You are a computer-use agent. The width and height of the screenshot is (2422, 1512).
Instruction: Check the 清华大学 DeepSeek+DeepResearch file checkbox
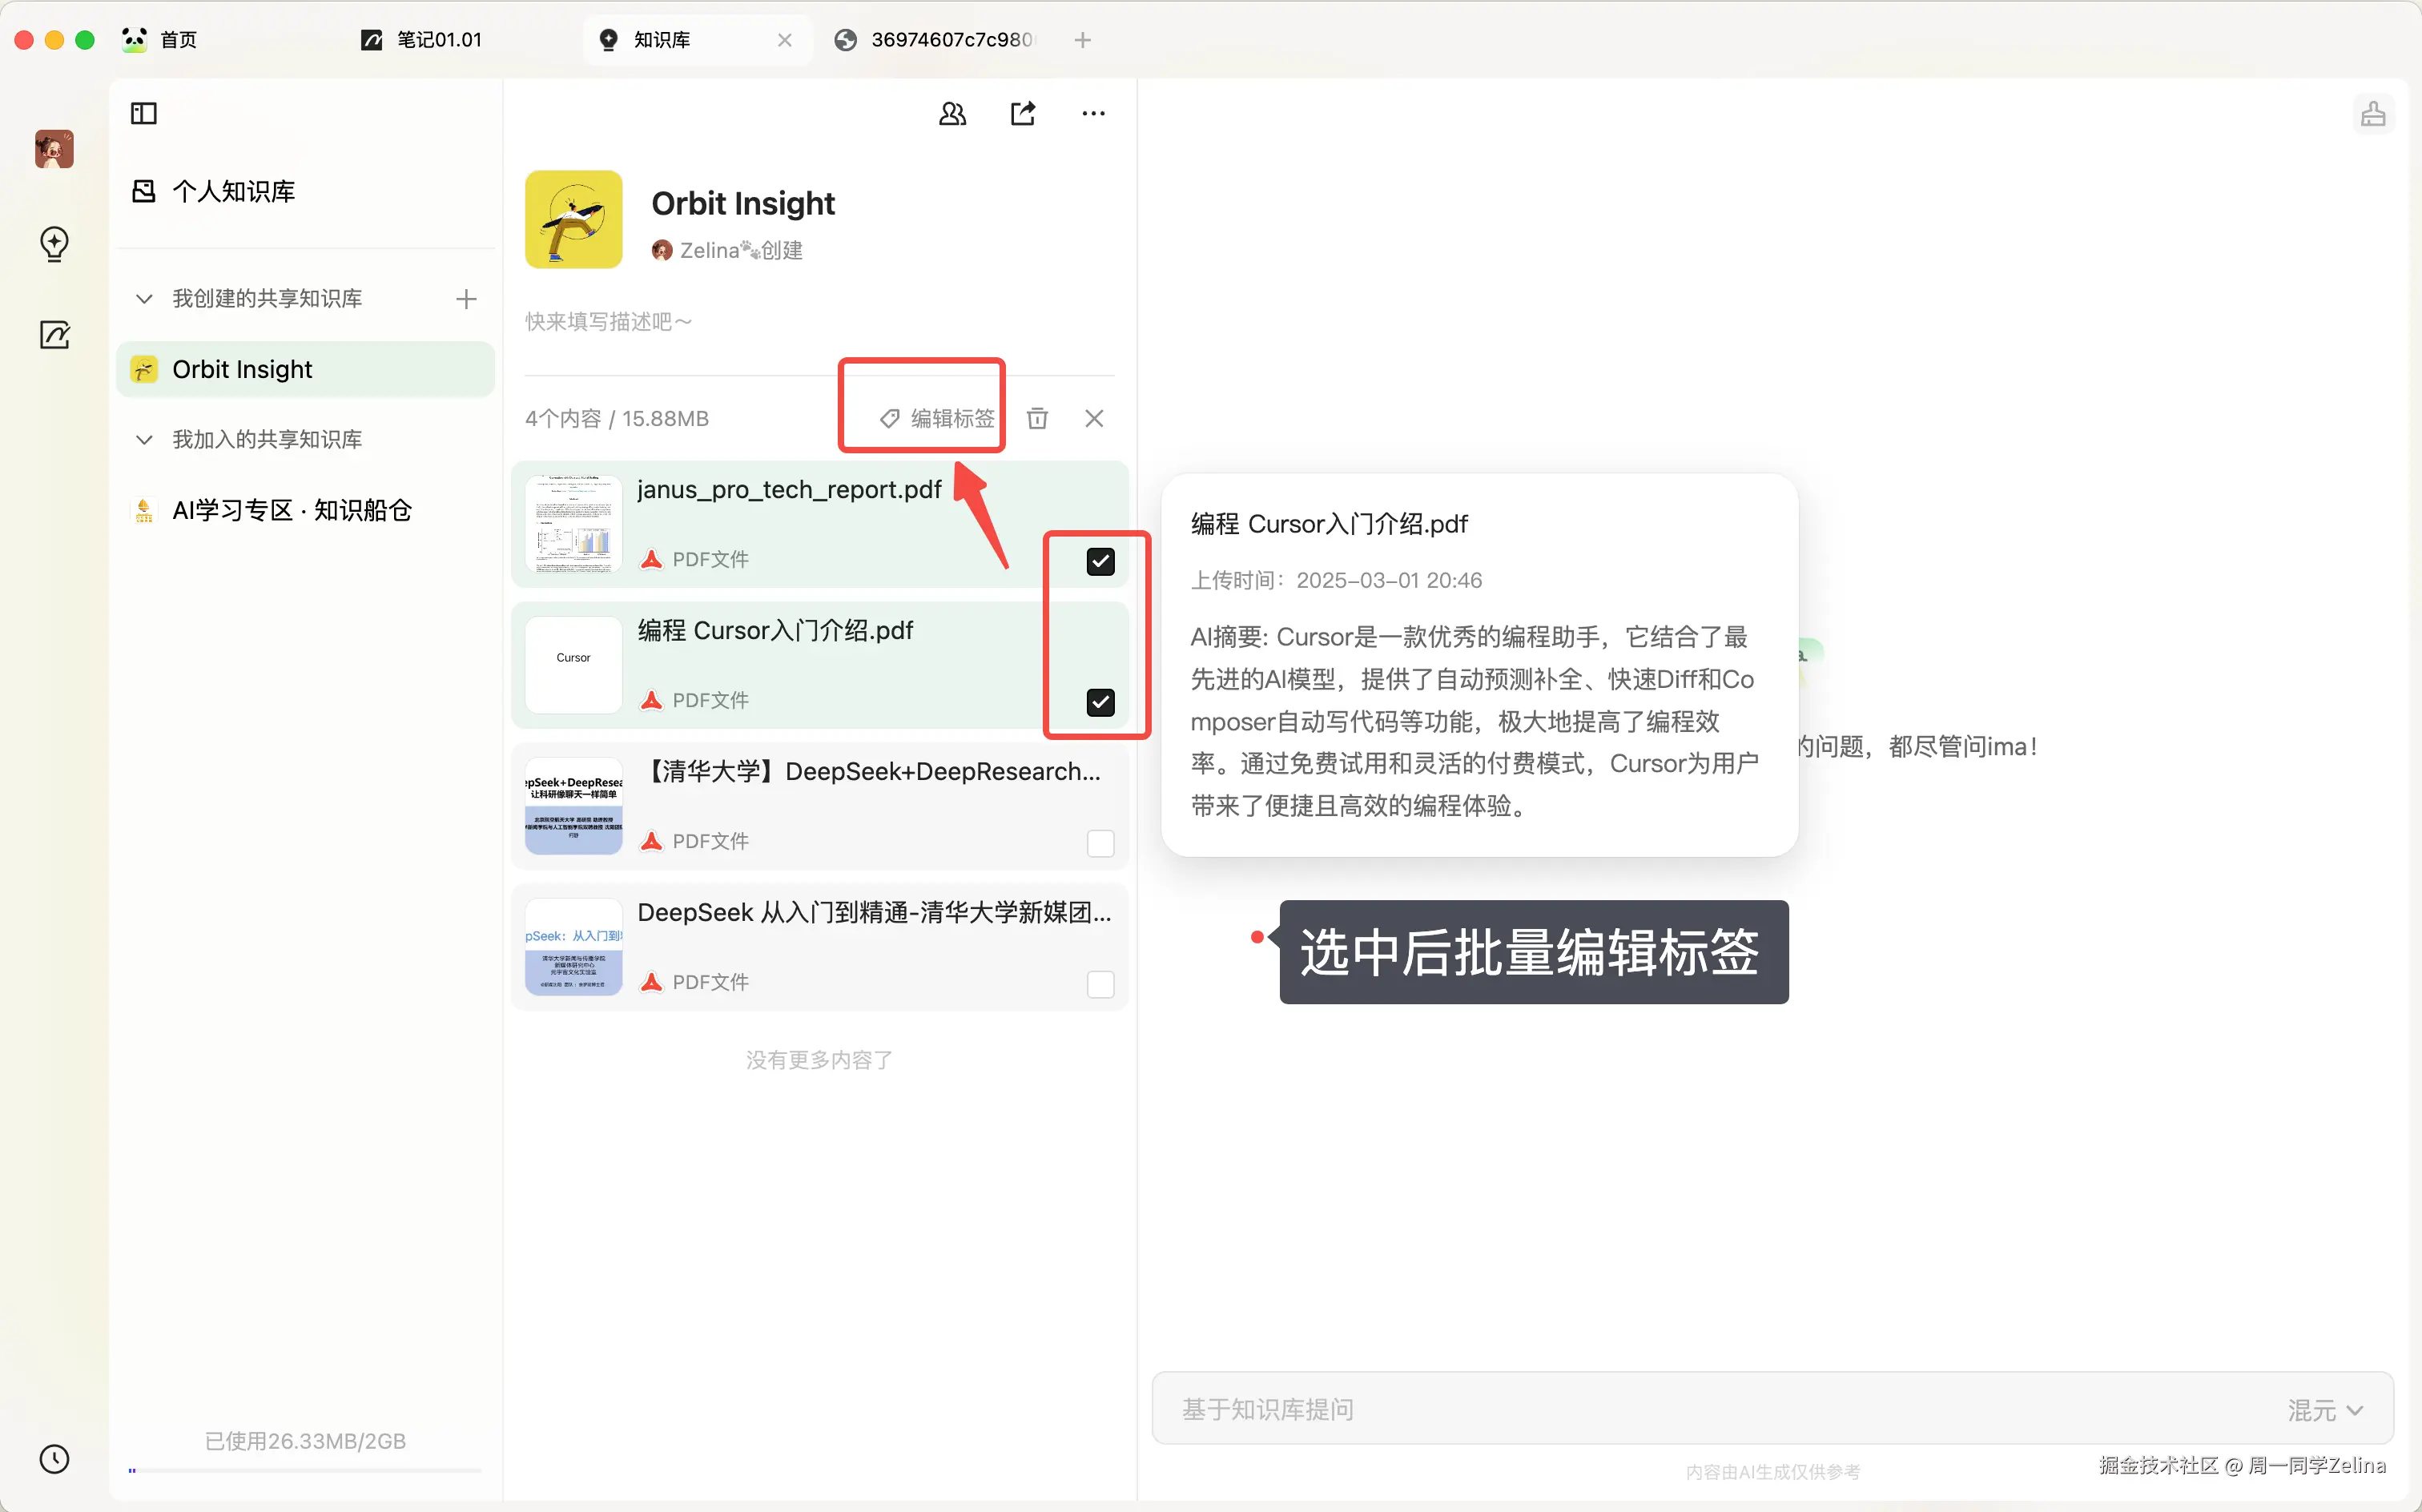(1100, 843)
